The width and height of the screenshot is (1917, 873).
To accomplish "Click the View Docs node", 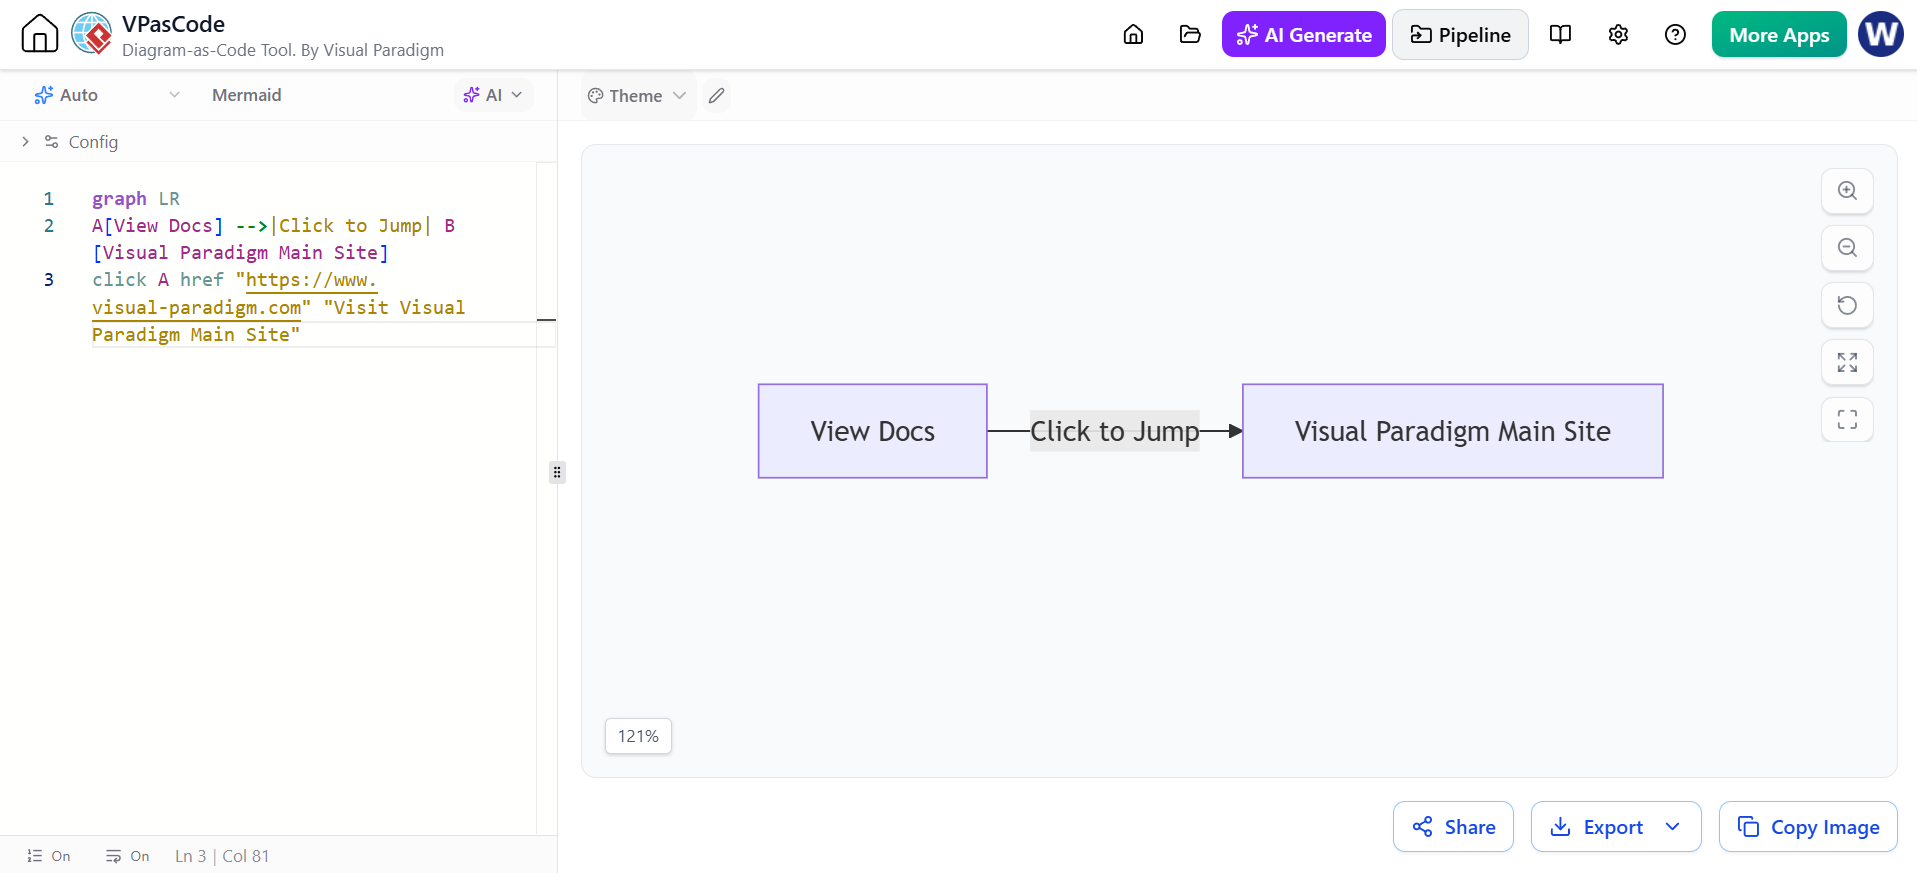I will click(873, 431).
